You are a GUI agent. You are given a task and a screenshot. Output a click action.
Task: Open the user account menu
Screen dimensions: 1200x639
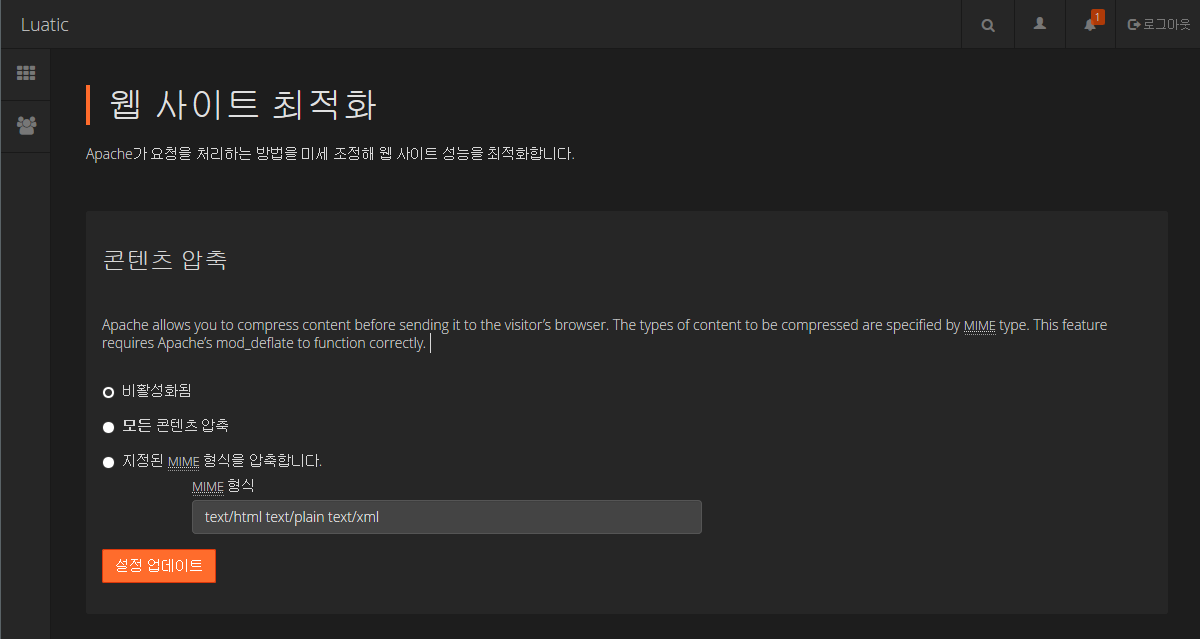pyautogui.click(x=1039, y=24)
